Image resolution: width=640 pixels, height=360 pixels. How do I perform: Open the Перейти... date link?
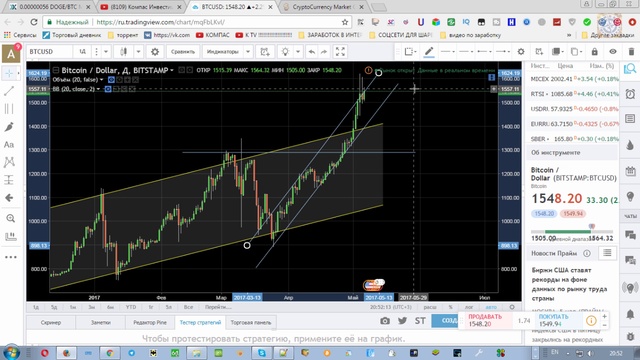(218, 307)
